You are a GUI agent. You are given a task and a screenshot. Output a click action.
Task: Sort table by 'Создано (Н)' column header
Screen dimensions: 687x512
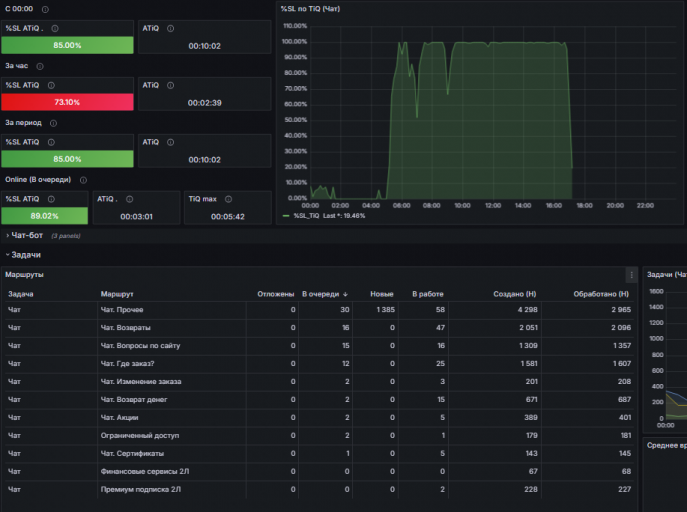(515, 294)
